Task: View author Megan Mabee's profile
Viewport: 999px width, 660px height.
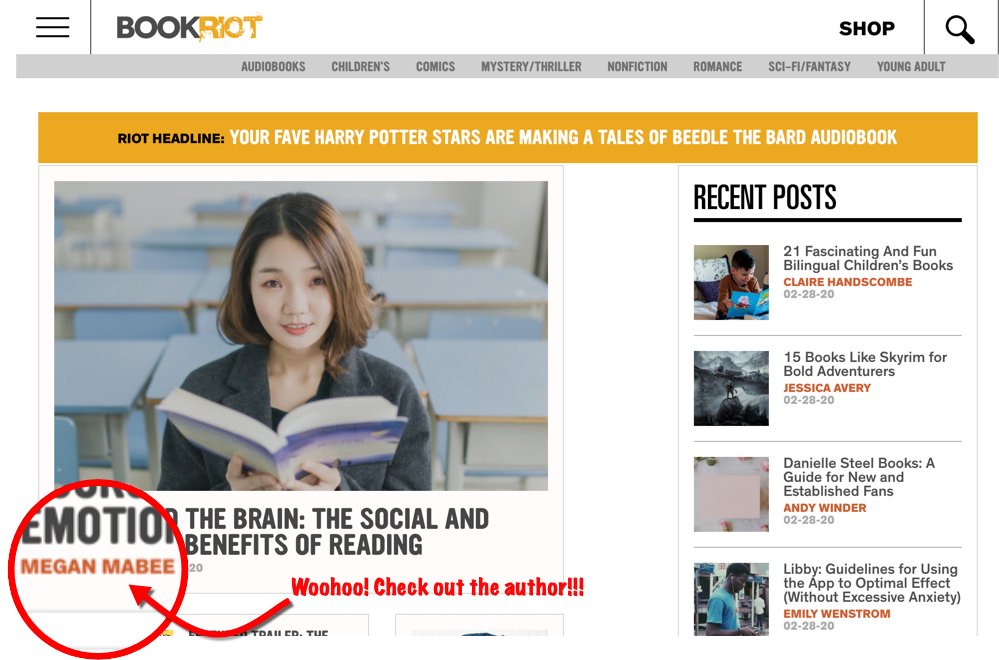Action: [x=100, y=565]
